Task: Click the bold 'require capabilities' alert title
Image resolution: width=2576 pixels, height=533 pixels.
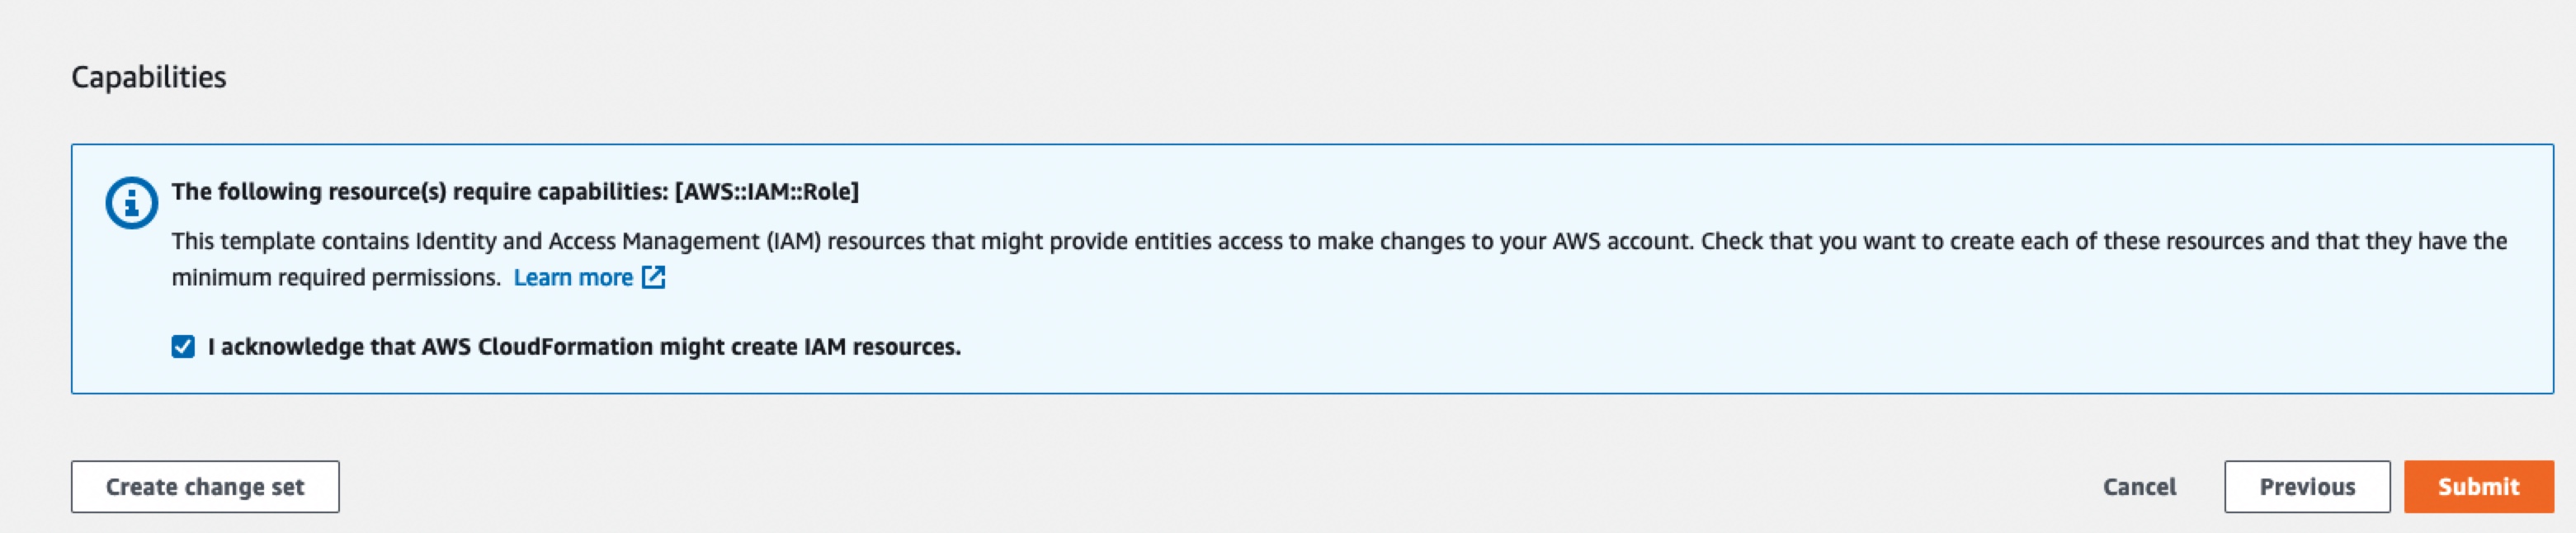Action: (515, 191)
